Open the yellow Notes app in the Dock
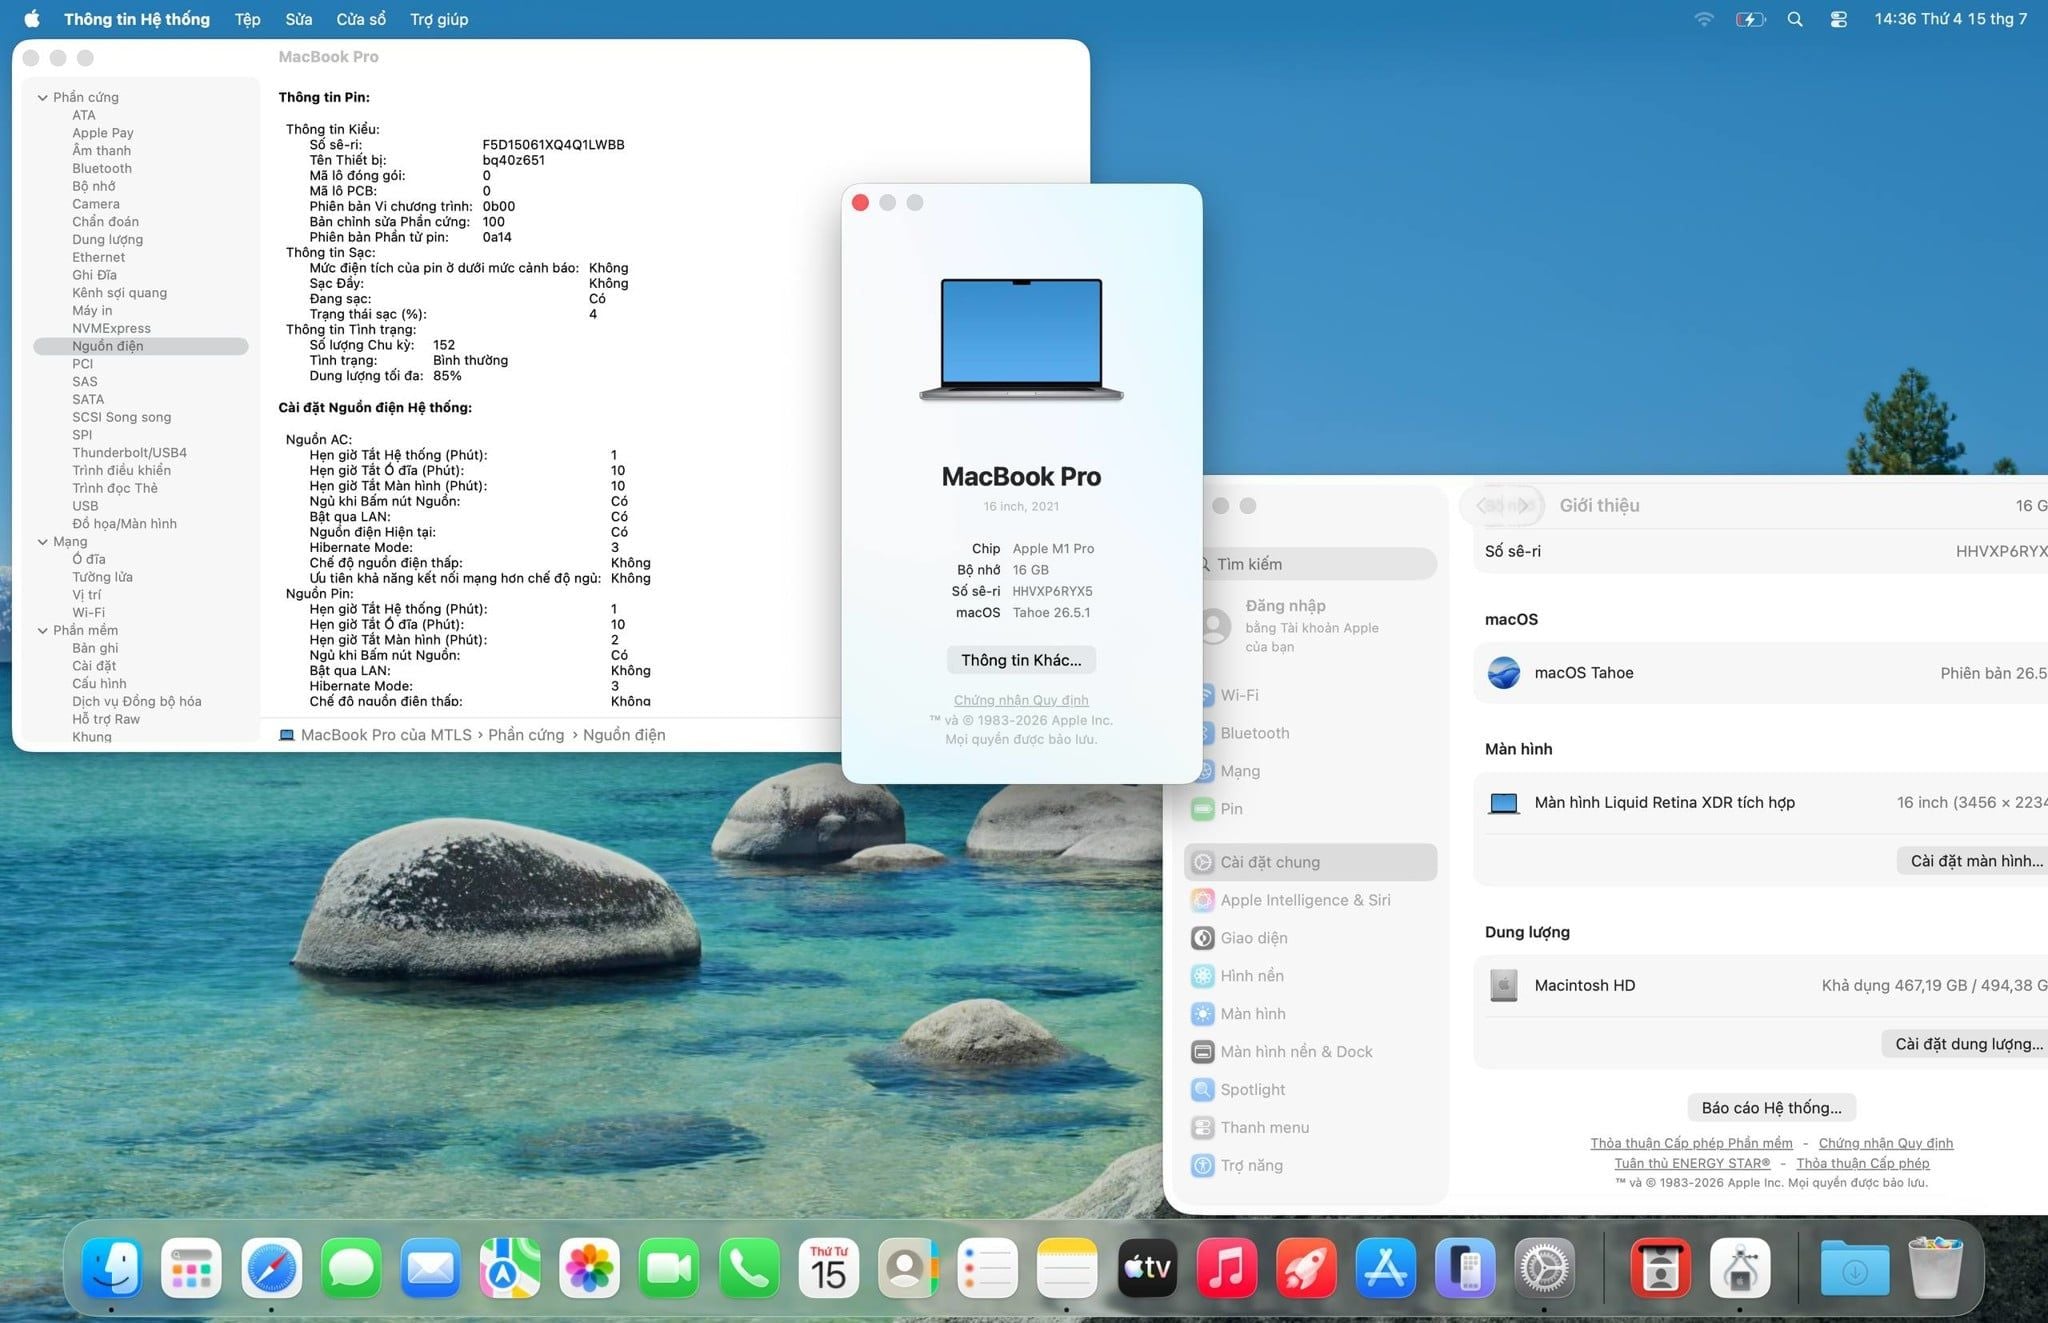 coord(1067,1268)
